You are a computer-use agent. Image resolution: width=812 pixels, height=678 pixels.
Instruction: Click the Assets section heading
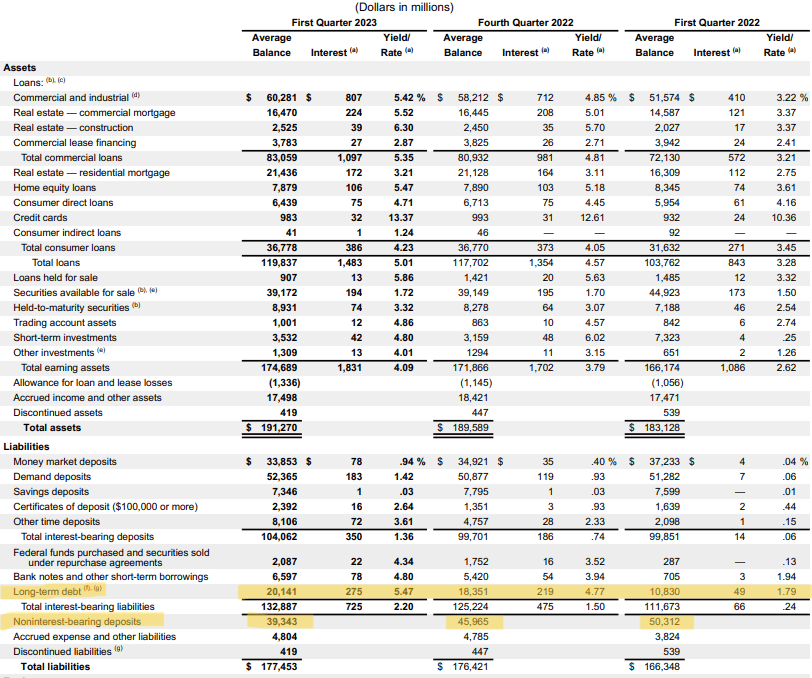pyautogui.click(x=20, y=67)
